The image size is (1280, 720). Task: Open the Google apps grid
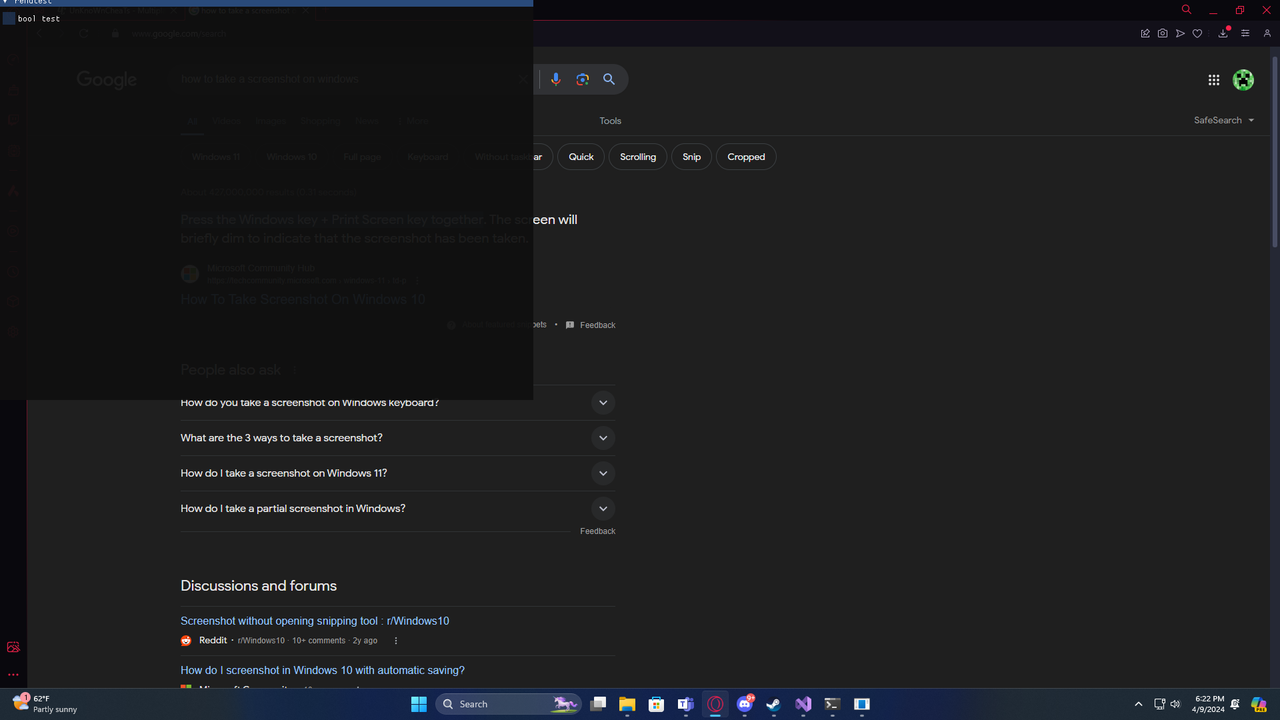click(1213, 79)
